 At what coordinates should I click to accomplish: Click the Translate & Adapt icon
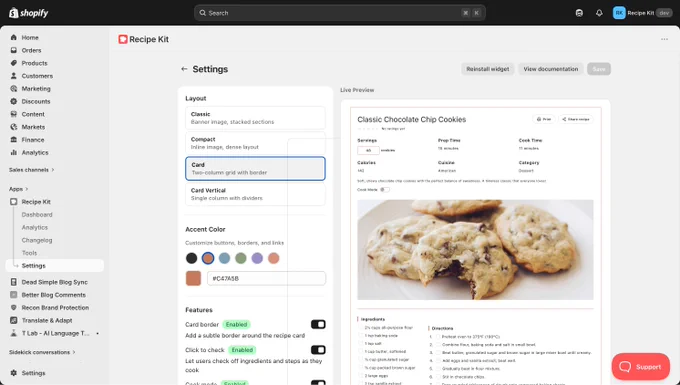pyautogui.click(x=13, y=320)
